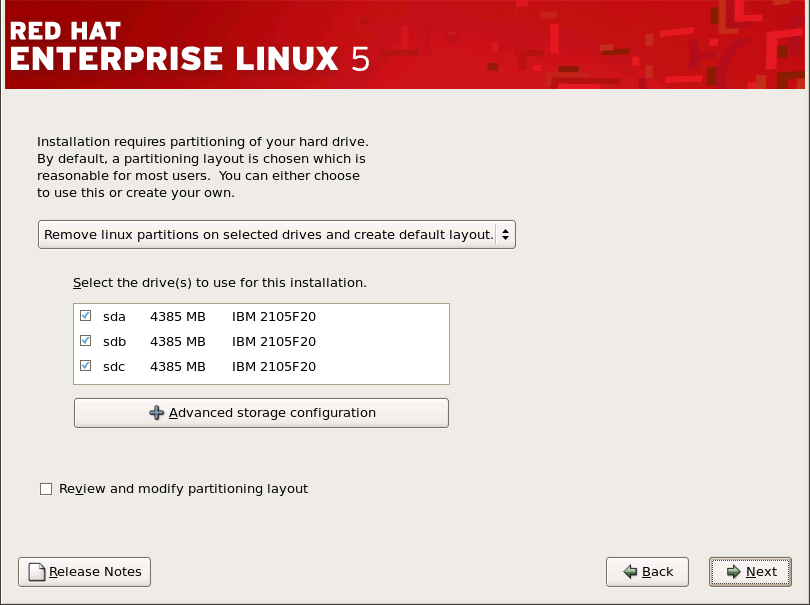810x605 pixels.
Task: Open the Release Notes
Action: coord(84,571)
